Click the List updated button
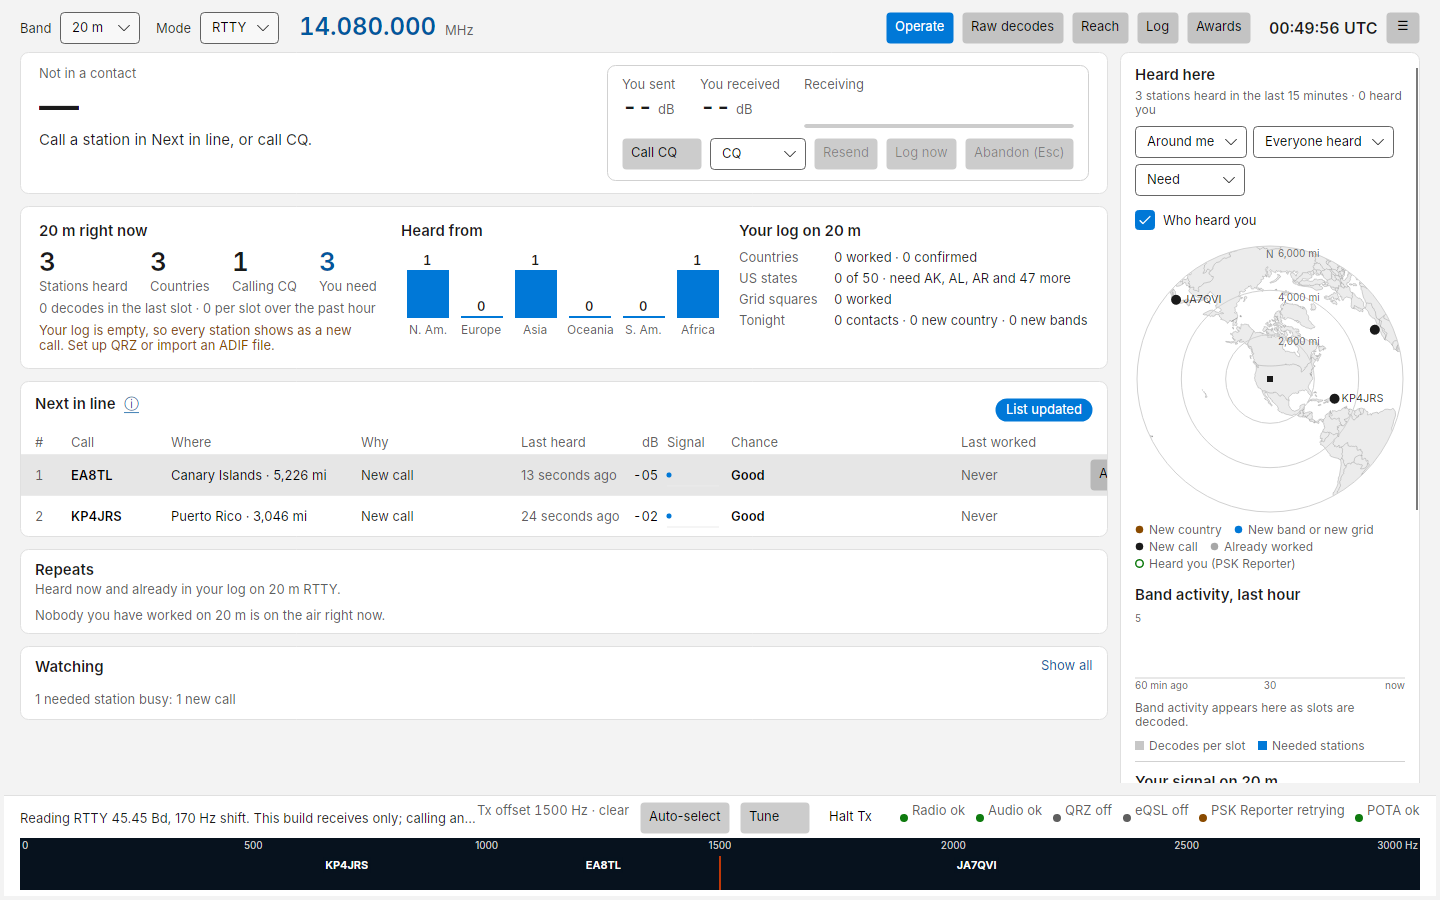 tap(1044, 410)
